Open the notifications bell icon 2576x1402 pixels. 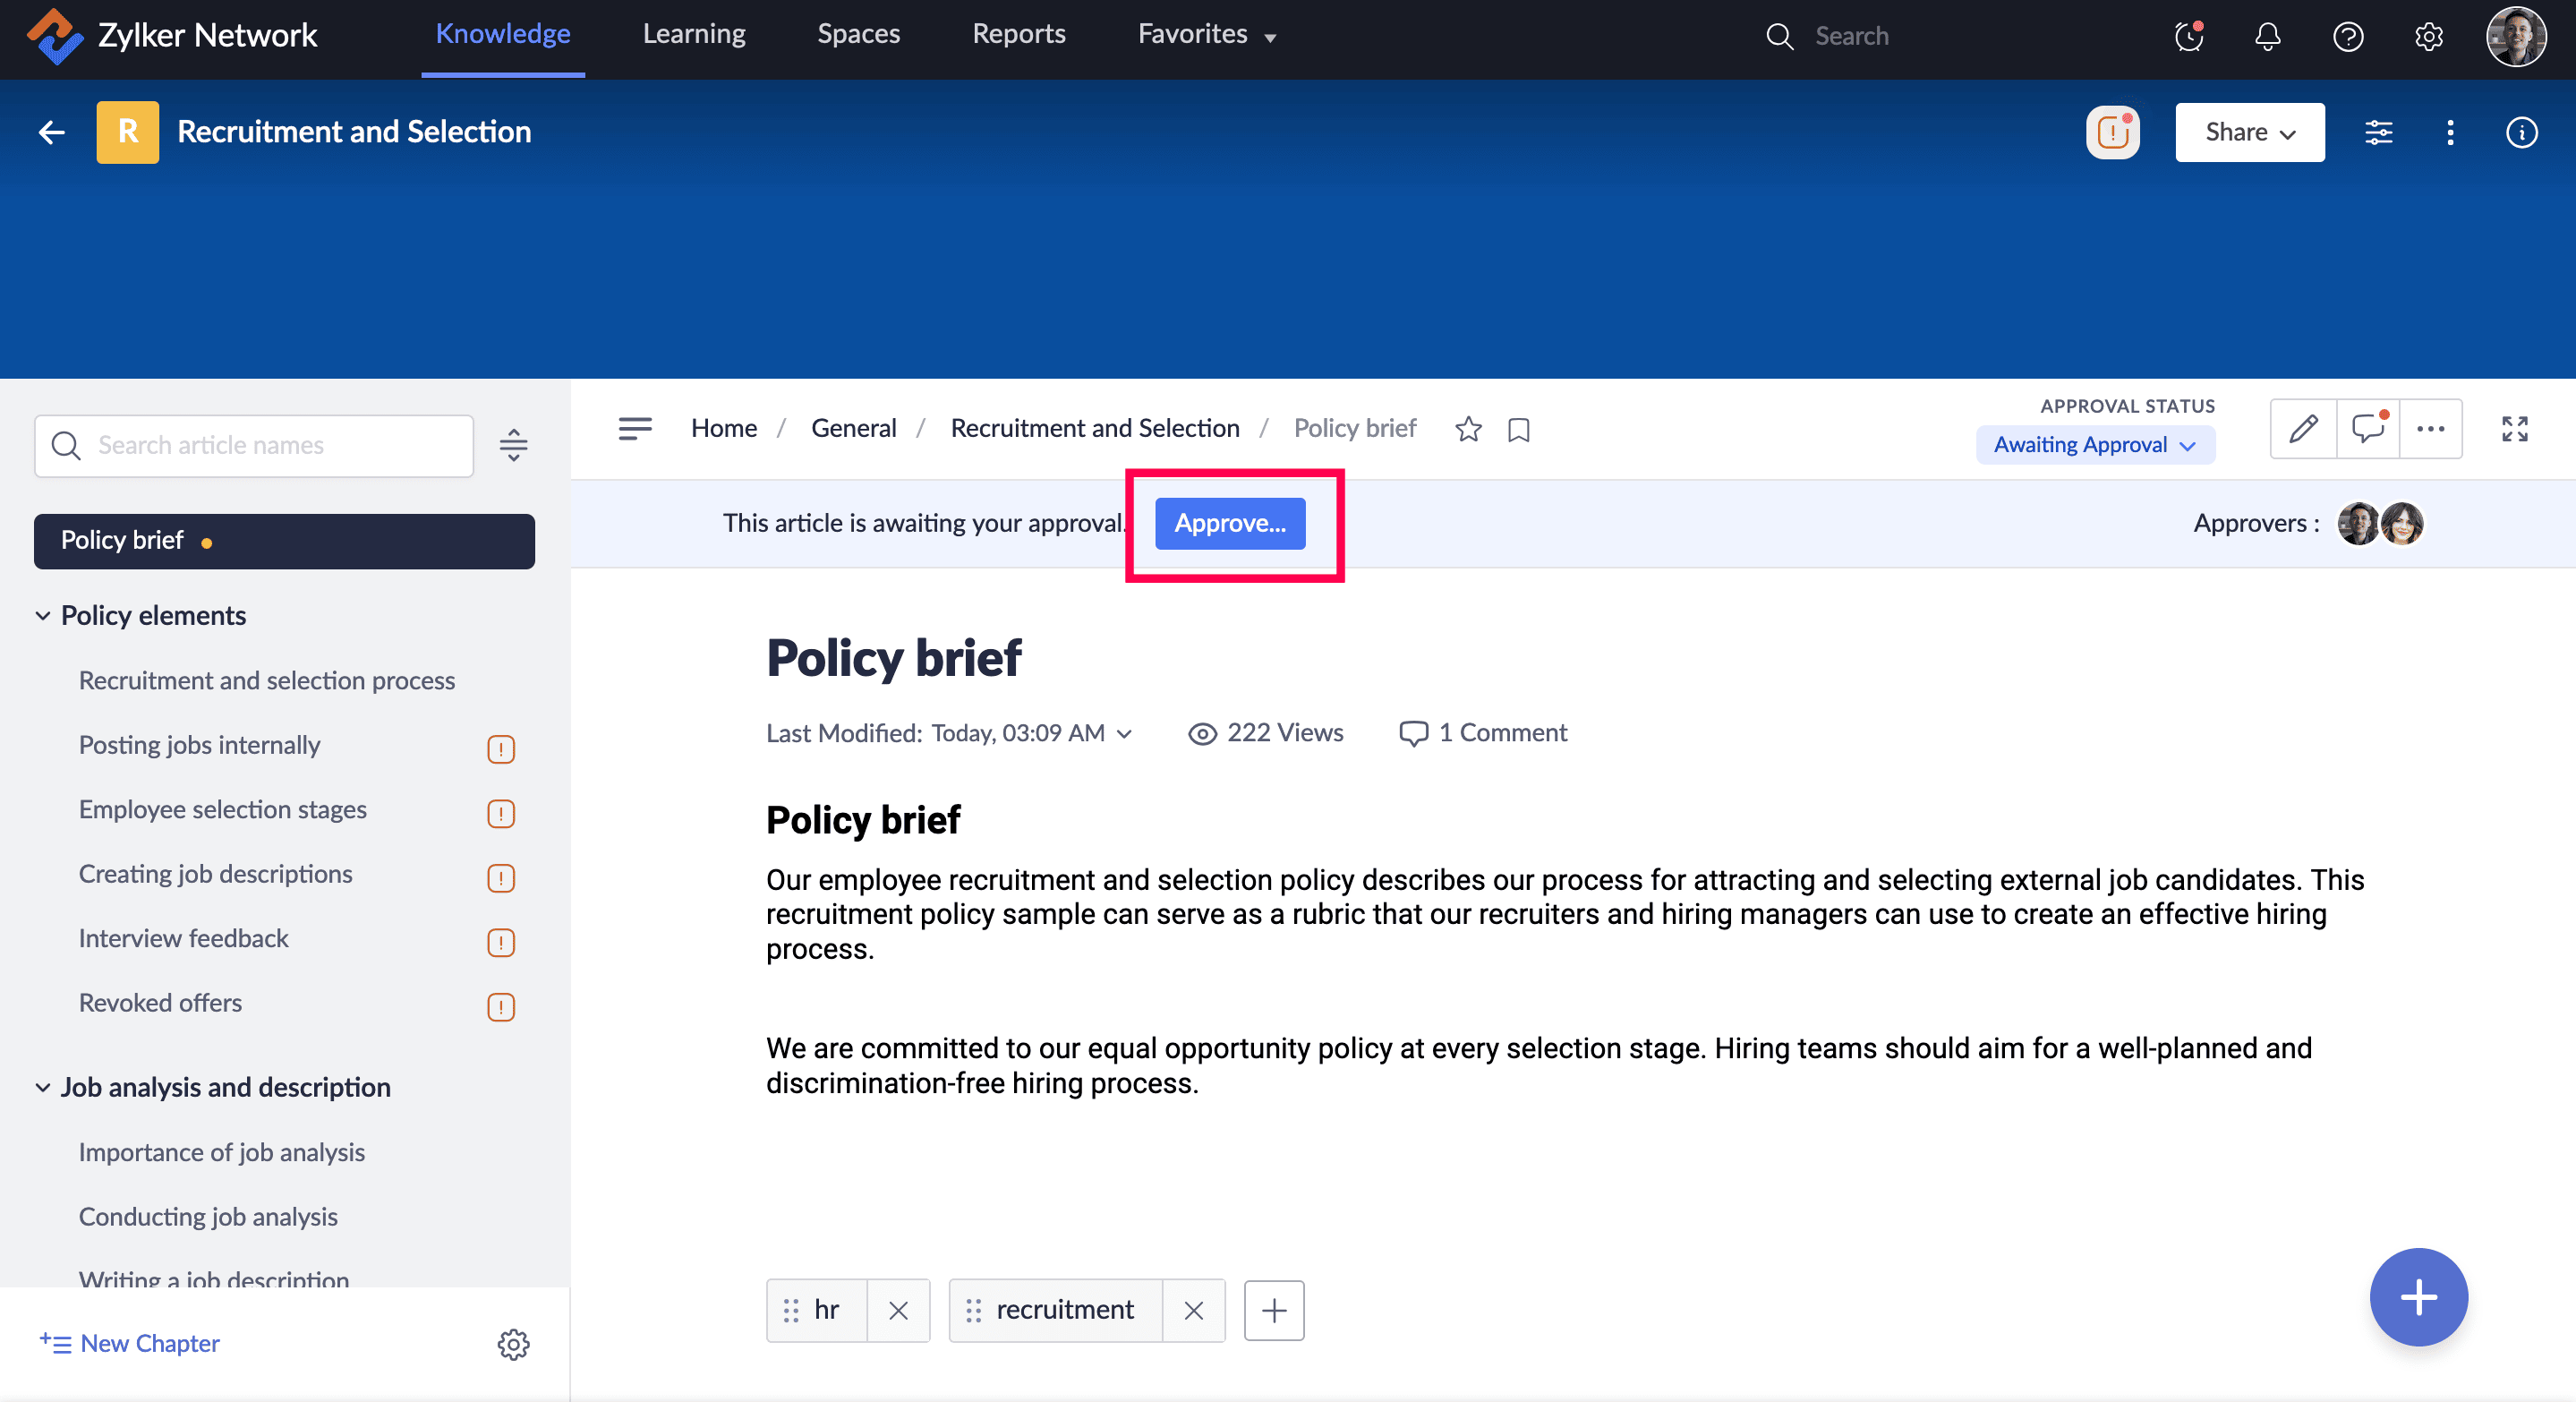pyautogui.click(x=2267, y=37)
